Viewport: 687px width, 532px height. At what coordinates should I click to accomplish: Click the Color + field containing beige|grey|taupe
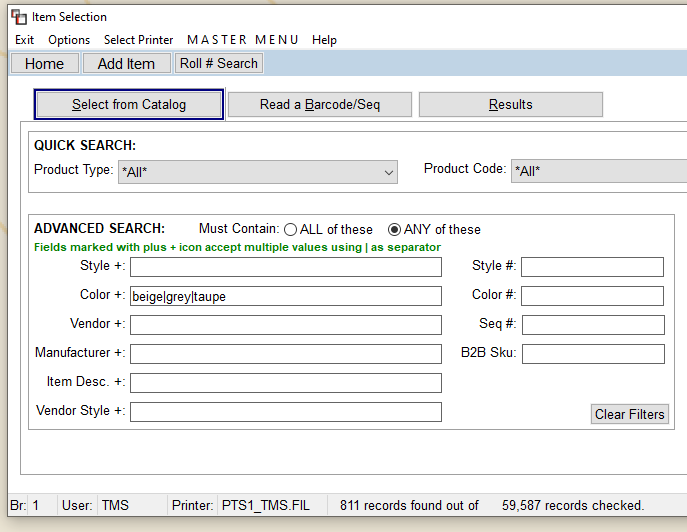click(286, 296)
